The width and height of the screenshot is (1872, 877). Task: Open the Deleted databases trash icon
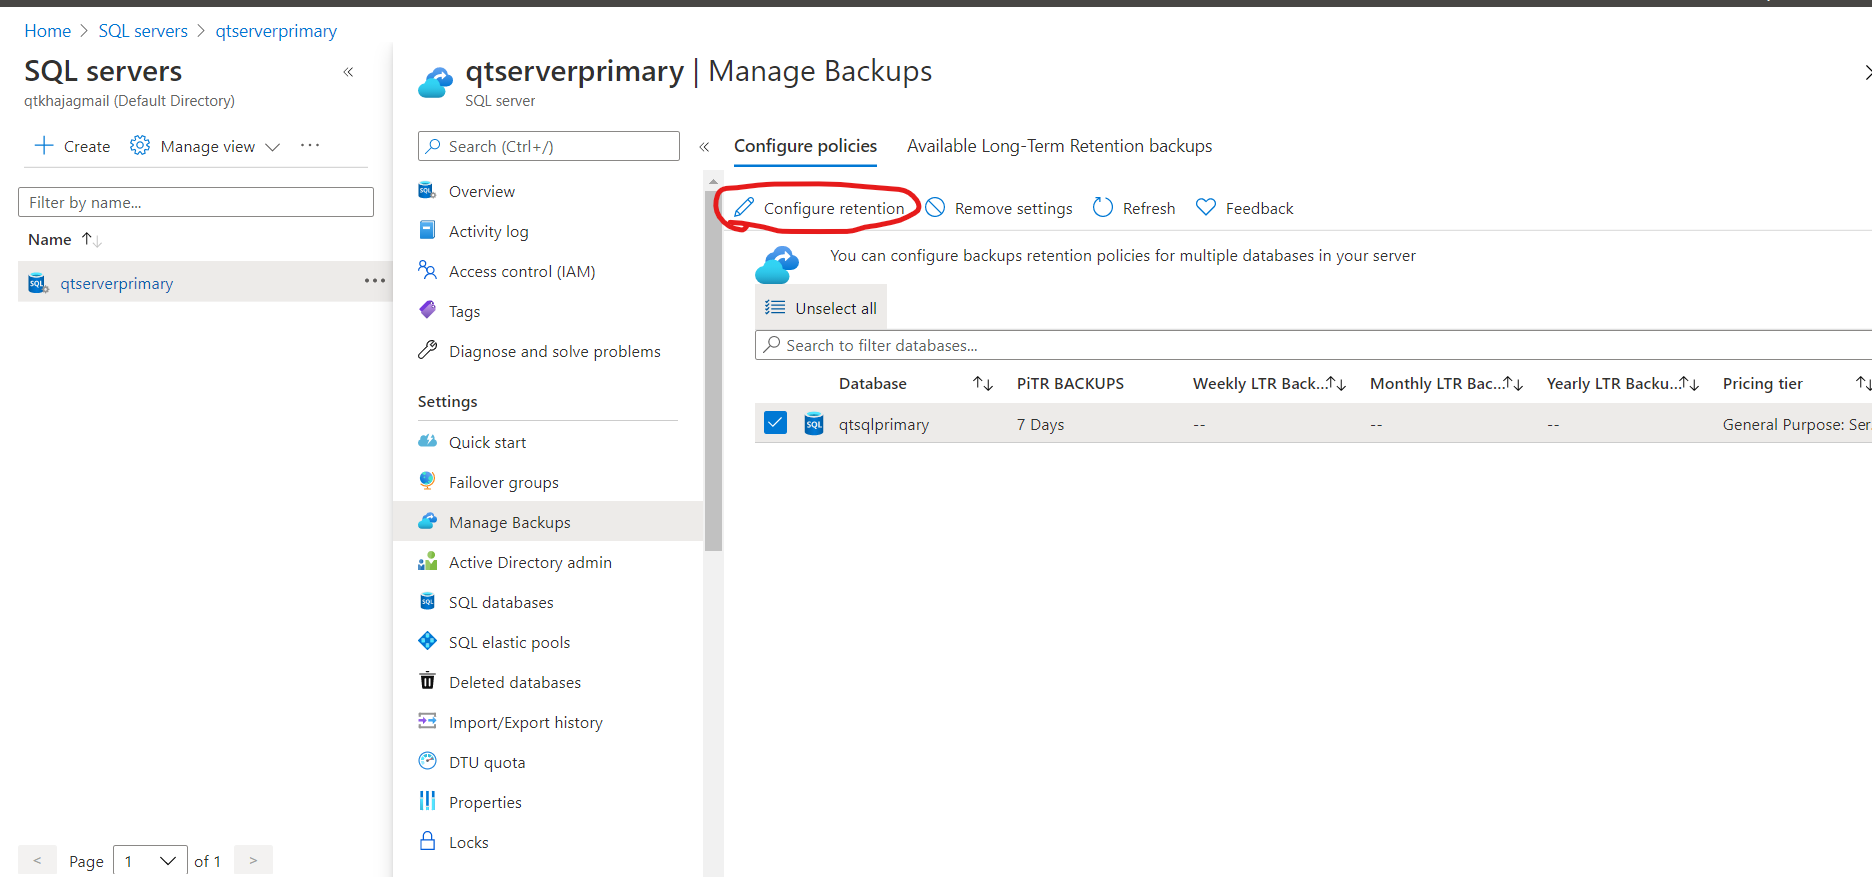(427, 681)
